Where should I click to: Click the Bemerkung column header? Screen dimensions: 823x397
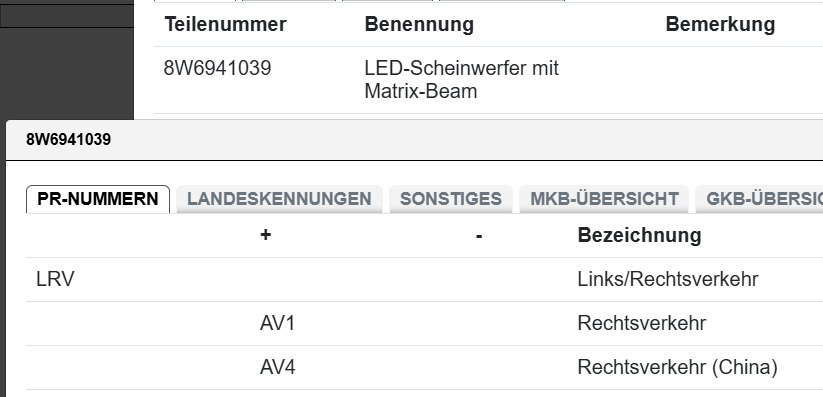(x=720, y=25)
